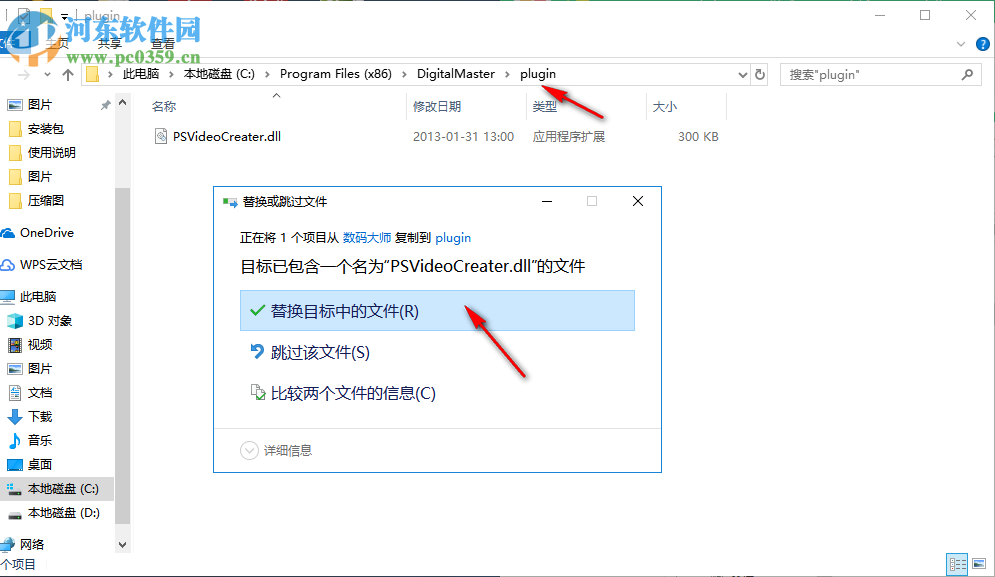Expand the ribbon with the chevron
This screenshot has width=995, height=577.
click(x=961, y=44)
